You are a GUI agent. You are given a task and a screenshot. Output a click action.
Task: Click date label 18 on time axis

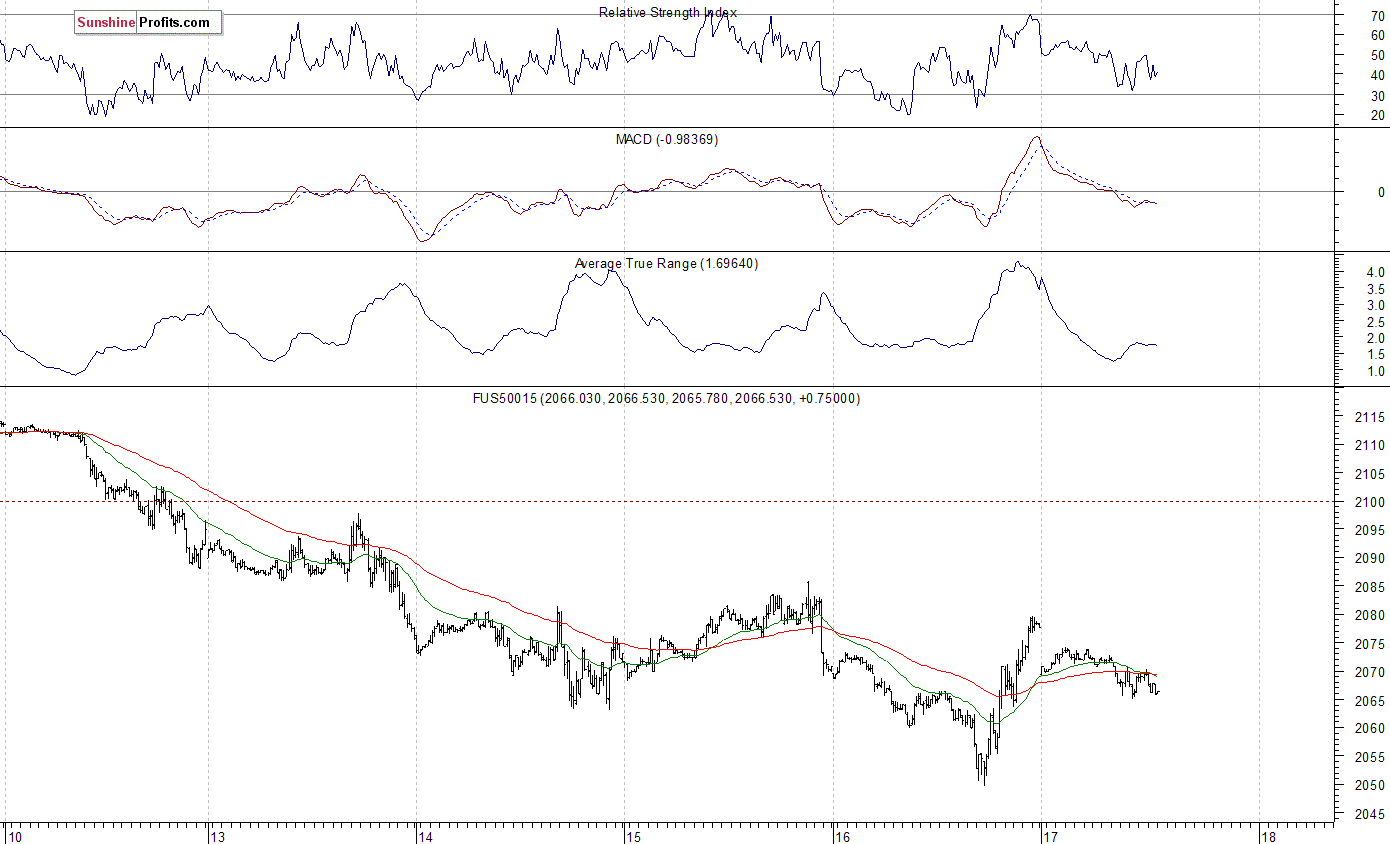(1268, 835)
